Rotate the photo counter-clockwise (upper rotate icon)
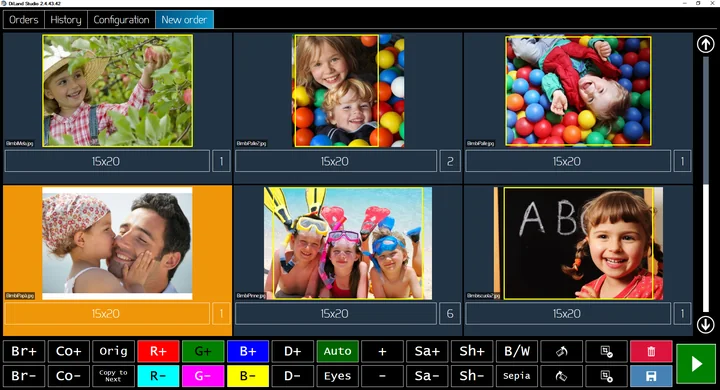720x390 pixels. click(x=562, y=351)
